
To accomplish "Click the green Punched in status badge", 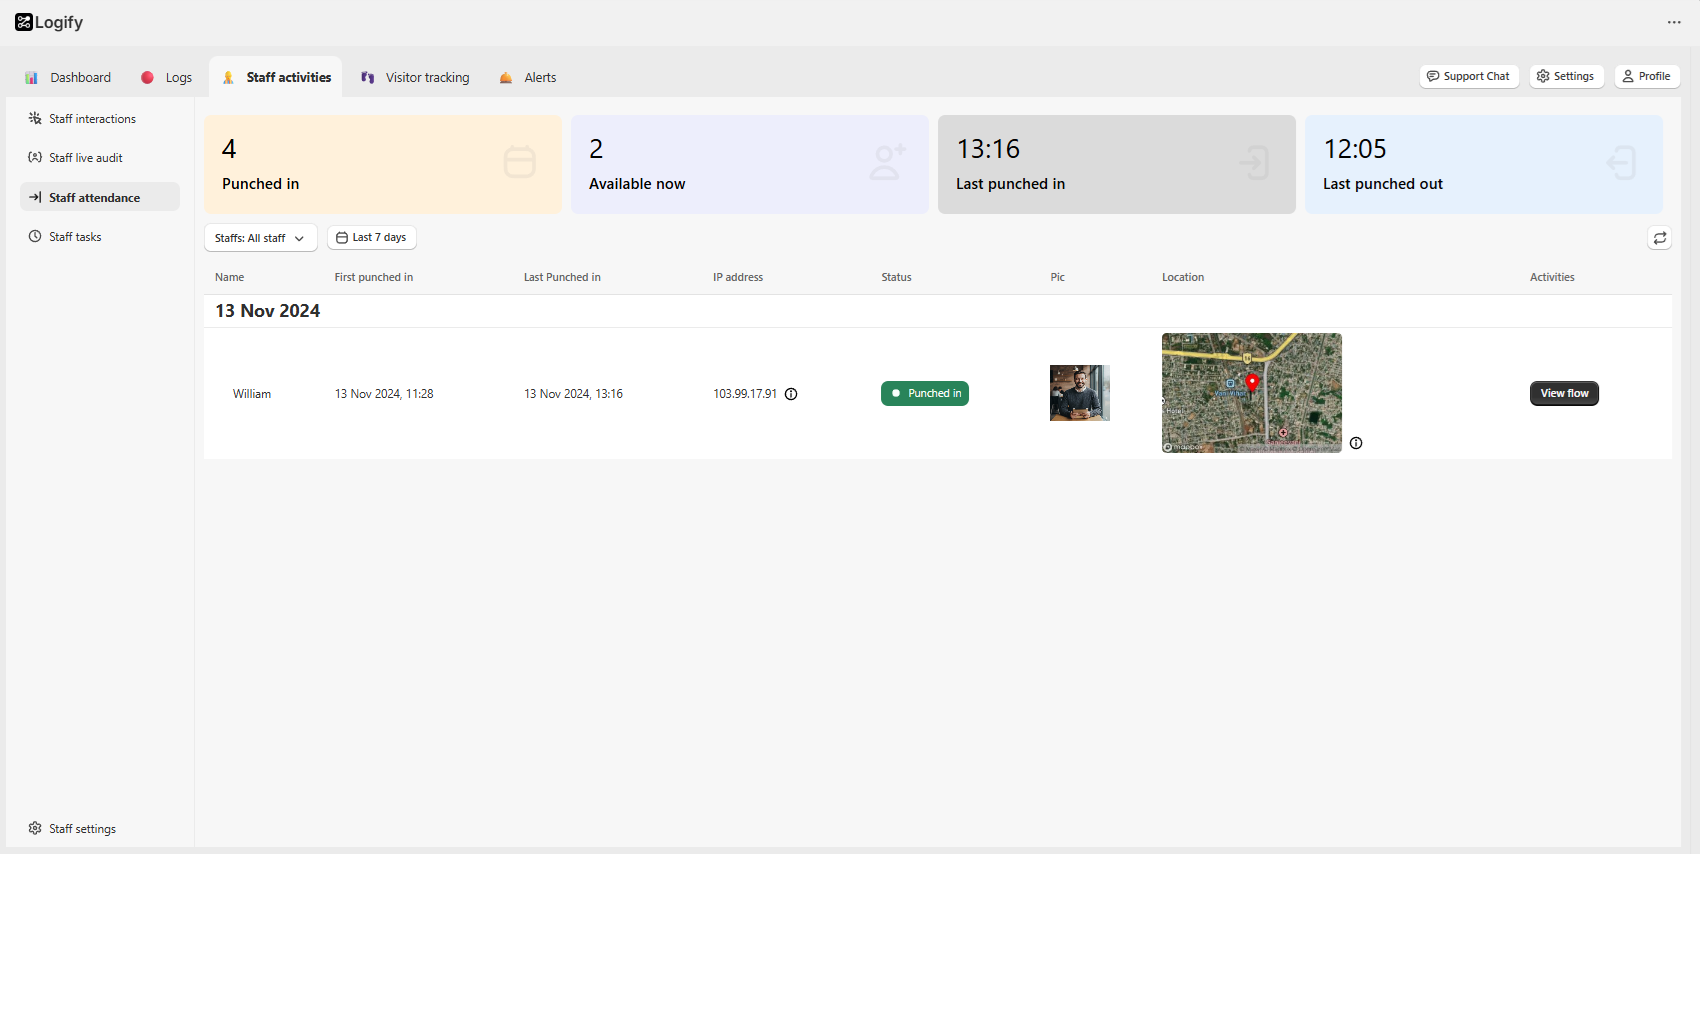I will tap(925, 393).
